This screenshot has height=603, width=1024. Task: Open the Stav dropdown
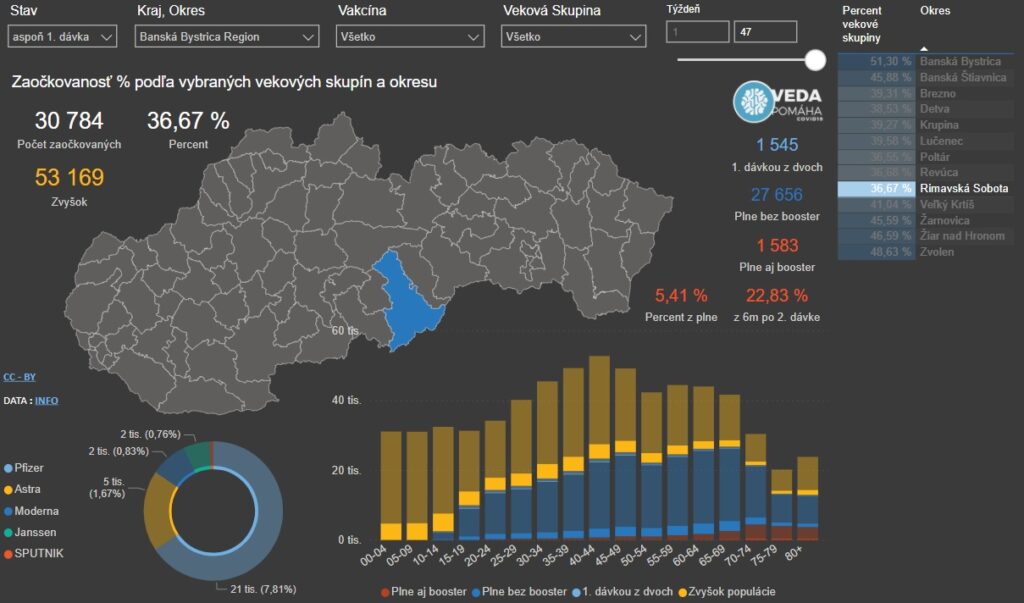point(61,37)
